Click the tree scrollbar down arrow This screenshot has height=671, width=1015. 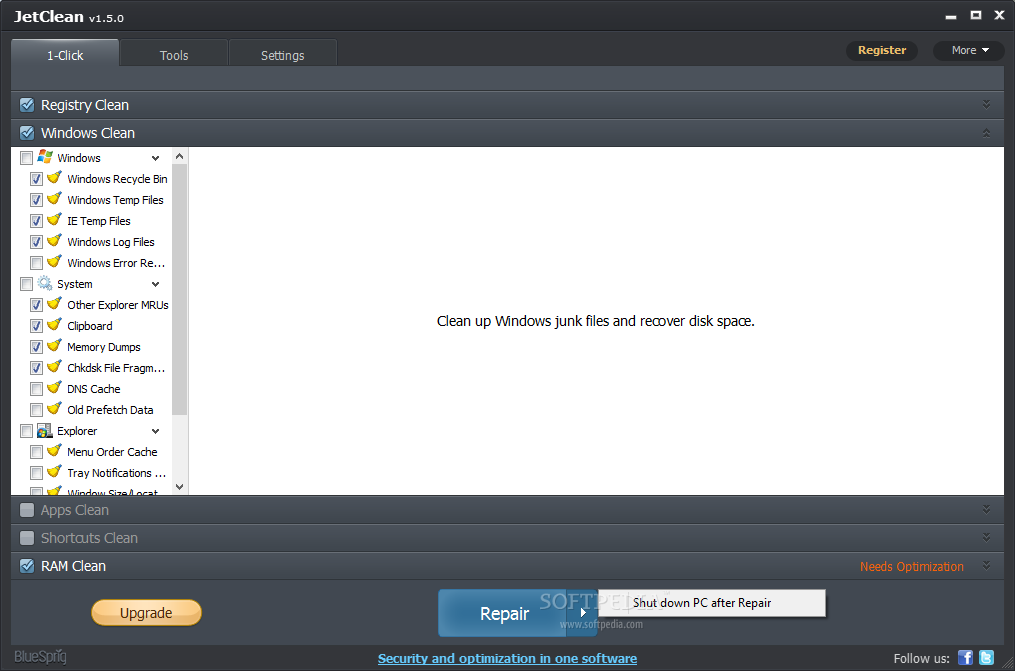tap(179, 487)
